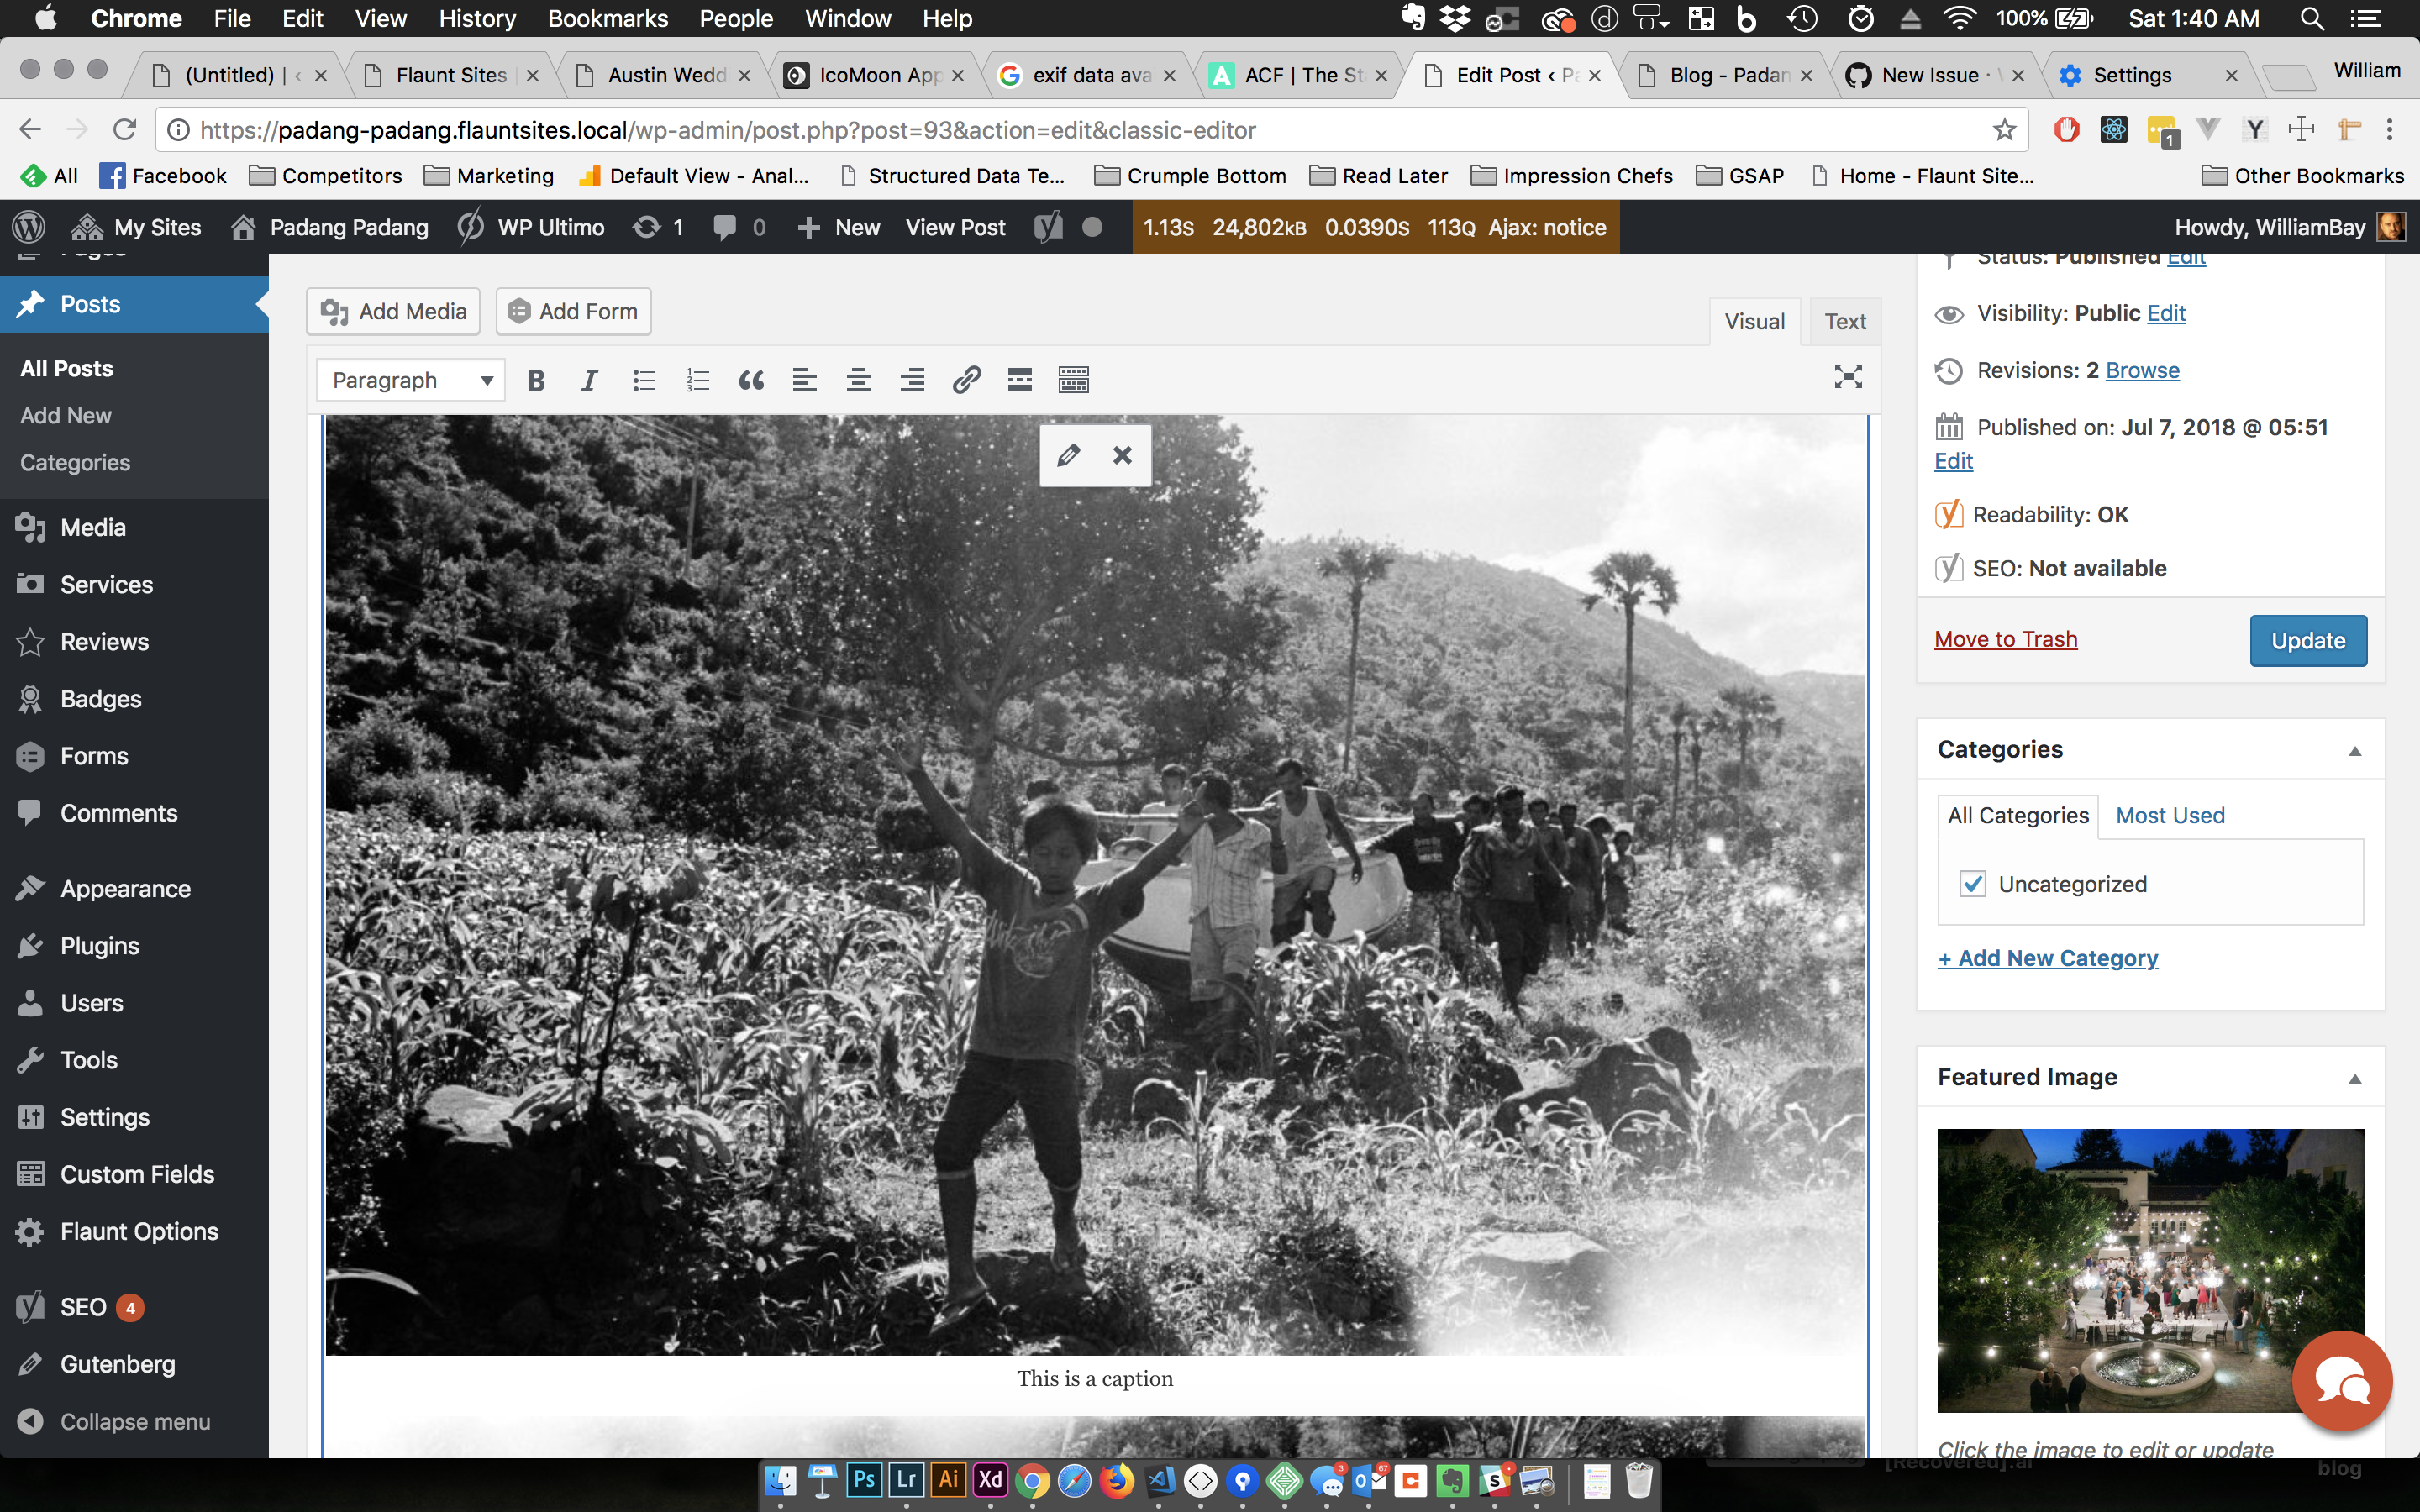Open the Paragraph format dropdown

[x=411, y=380]
